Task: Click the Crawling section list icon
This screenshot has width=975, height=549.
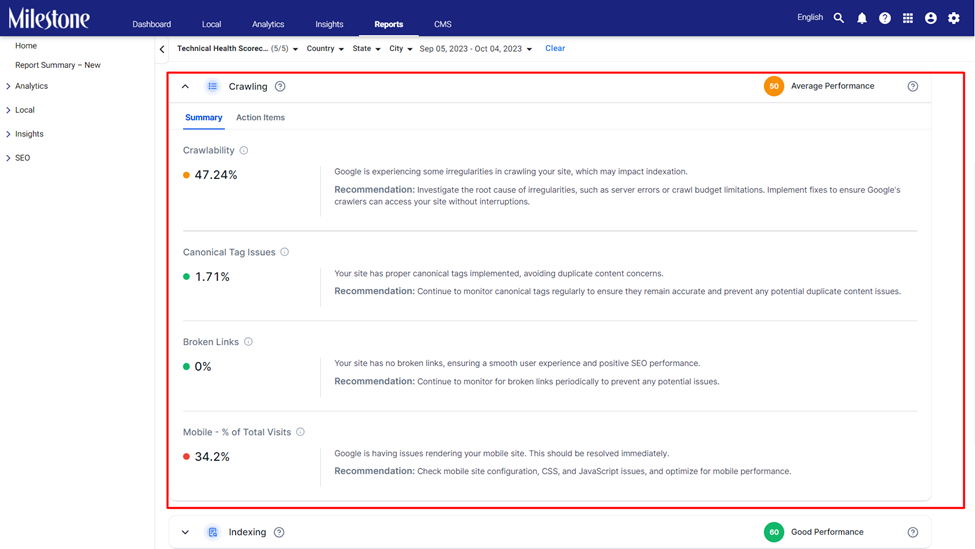Action: pyautogui.click(x=213, y=86)
